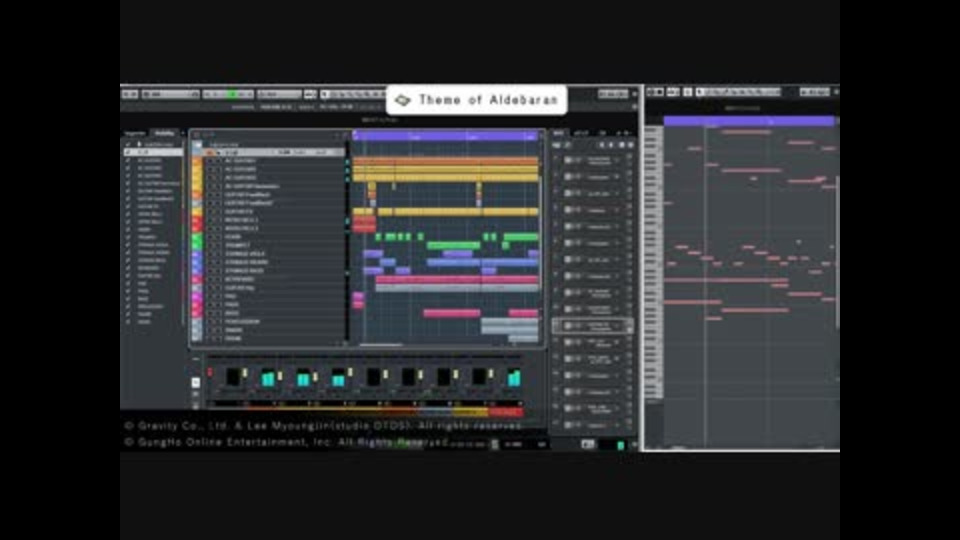Click the orange color strip of AC GUITAR1
The height and width of the screenshot is (540, 960).
coord(197,161)
